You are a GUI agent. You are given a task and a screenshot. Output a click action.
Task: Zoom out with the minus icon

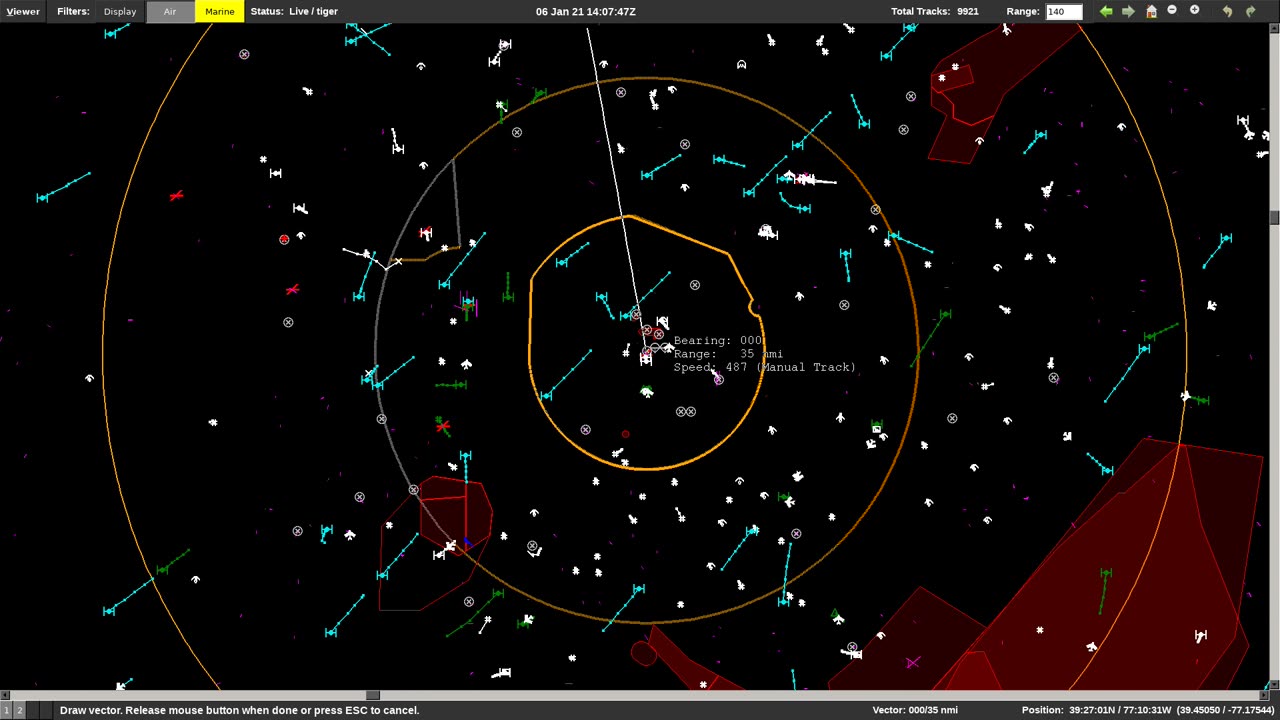click(1172, 10)
